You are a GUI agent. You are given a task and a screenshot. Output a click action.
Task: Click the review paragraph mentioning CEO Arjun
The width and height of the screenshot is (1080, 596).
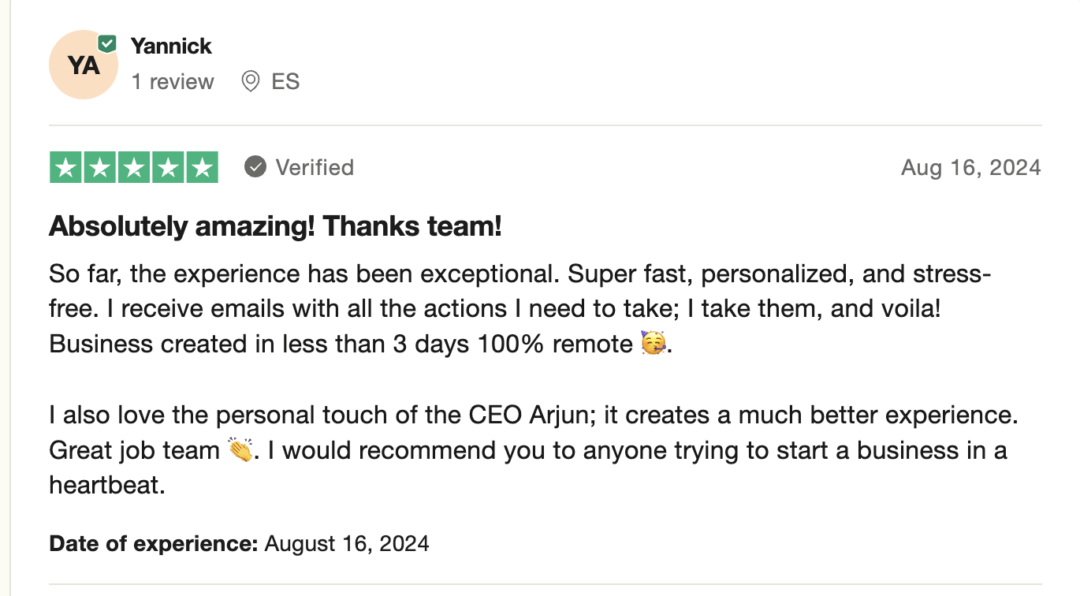pyautogui.click(x=533, y=450)
